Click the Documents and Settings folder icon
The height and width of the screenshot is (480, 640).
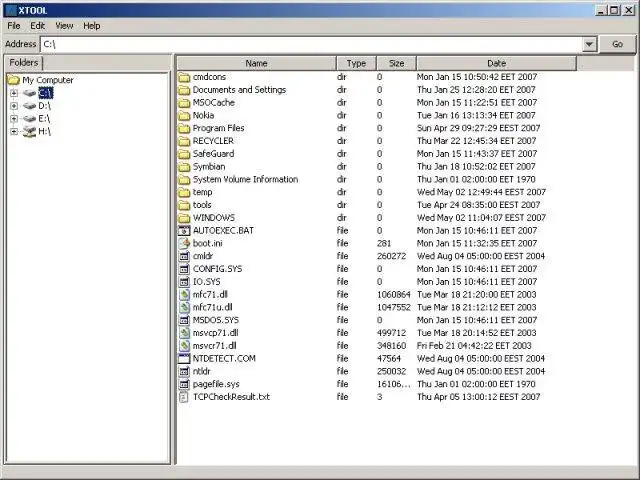click(184, 90)
